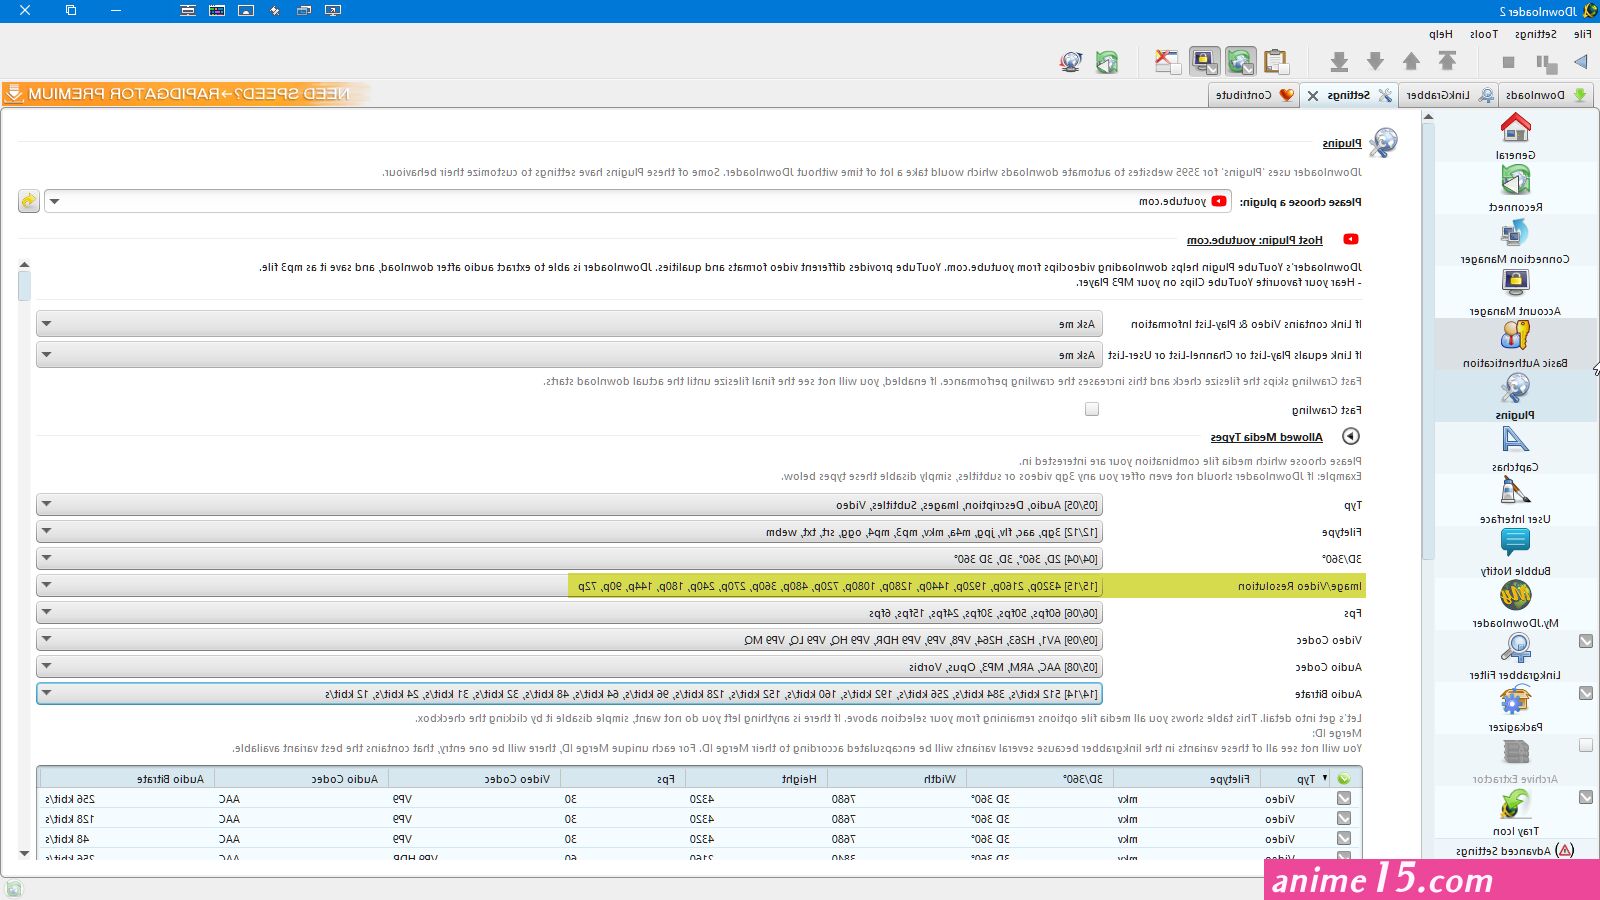1600x900 pixels.
Task: Stop all downloads with the stop icon
Action: click(x=1509, y=62)
